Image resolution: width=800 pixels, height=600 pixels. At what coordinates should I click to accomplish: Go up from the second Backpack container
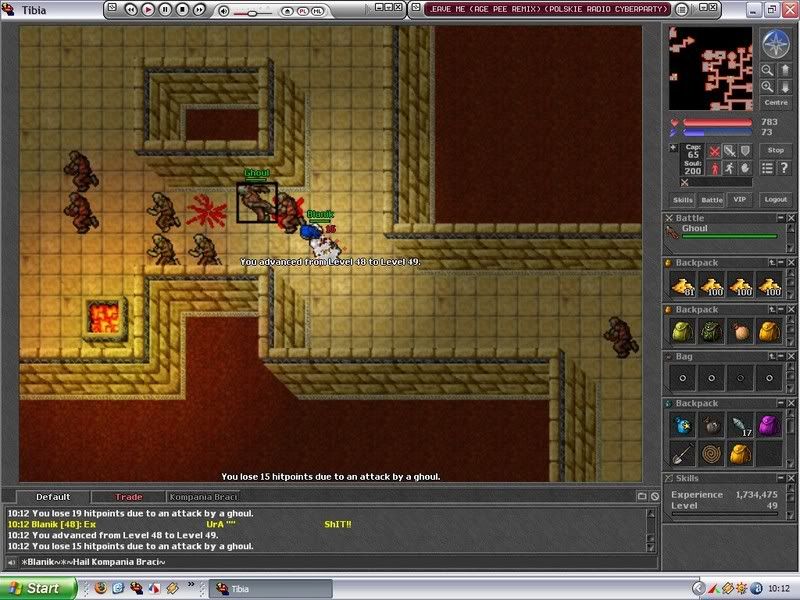(772, 310)
